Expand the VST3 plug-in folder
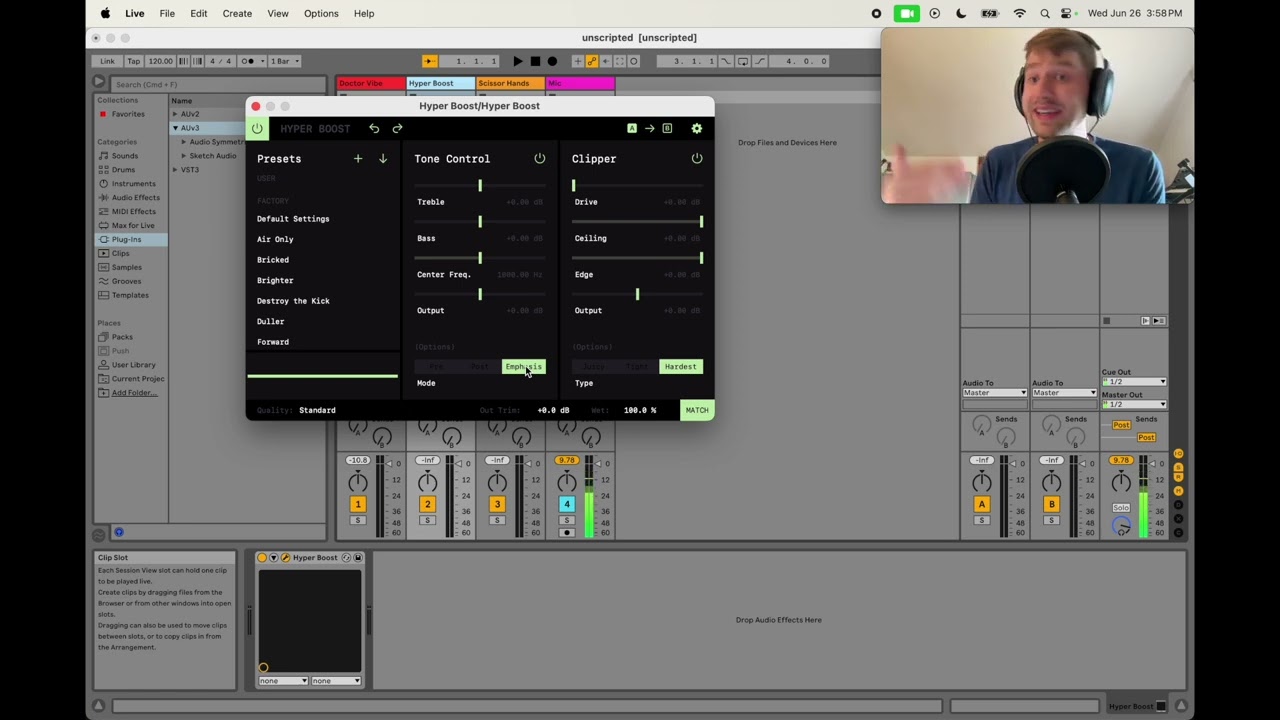 (175, 170)
